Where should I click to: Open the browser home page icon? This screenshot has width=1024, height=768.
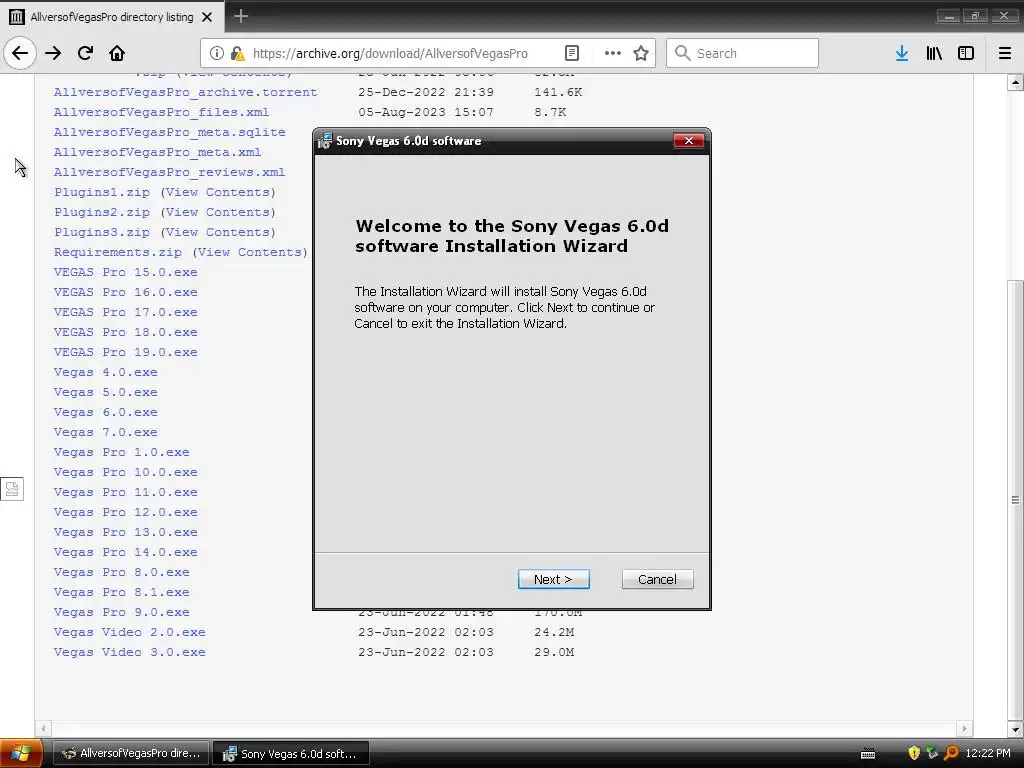click(x=117, y=53)
